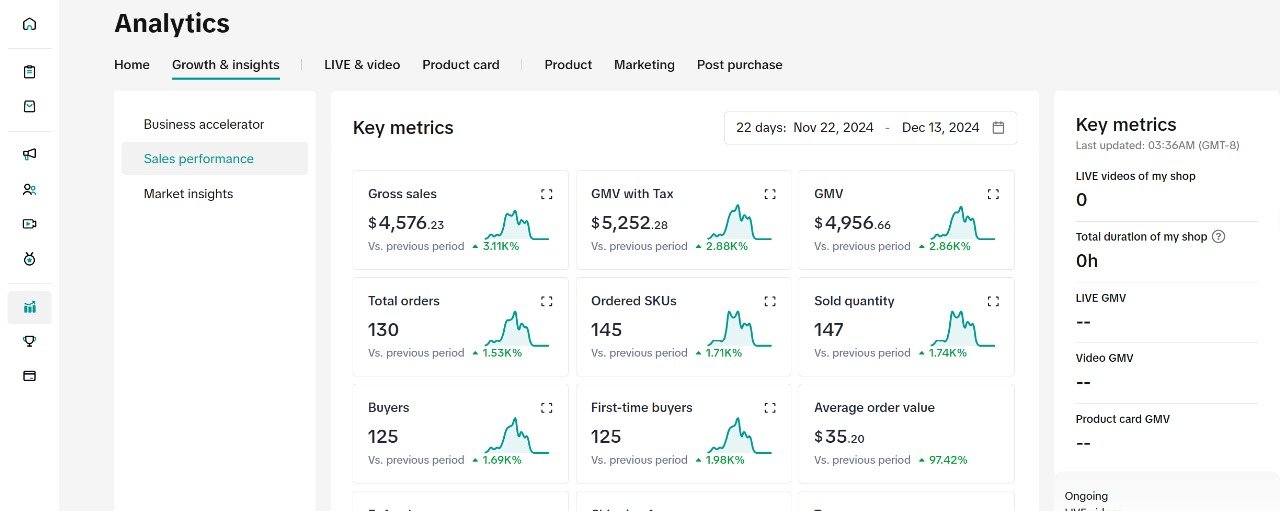Click the Ongoing label in bottom panel
Viewport: 1280px width, 511px height.
click(x=1086, y=496)
